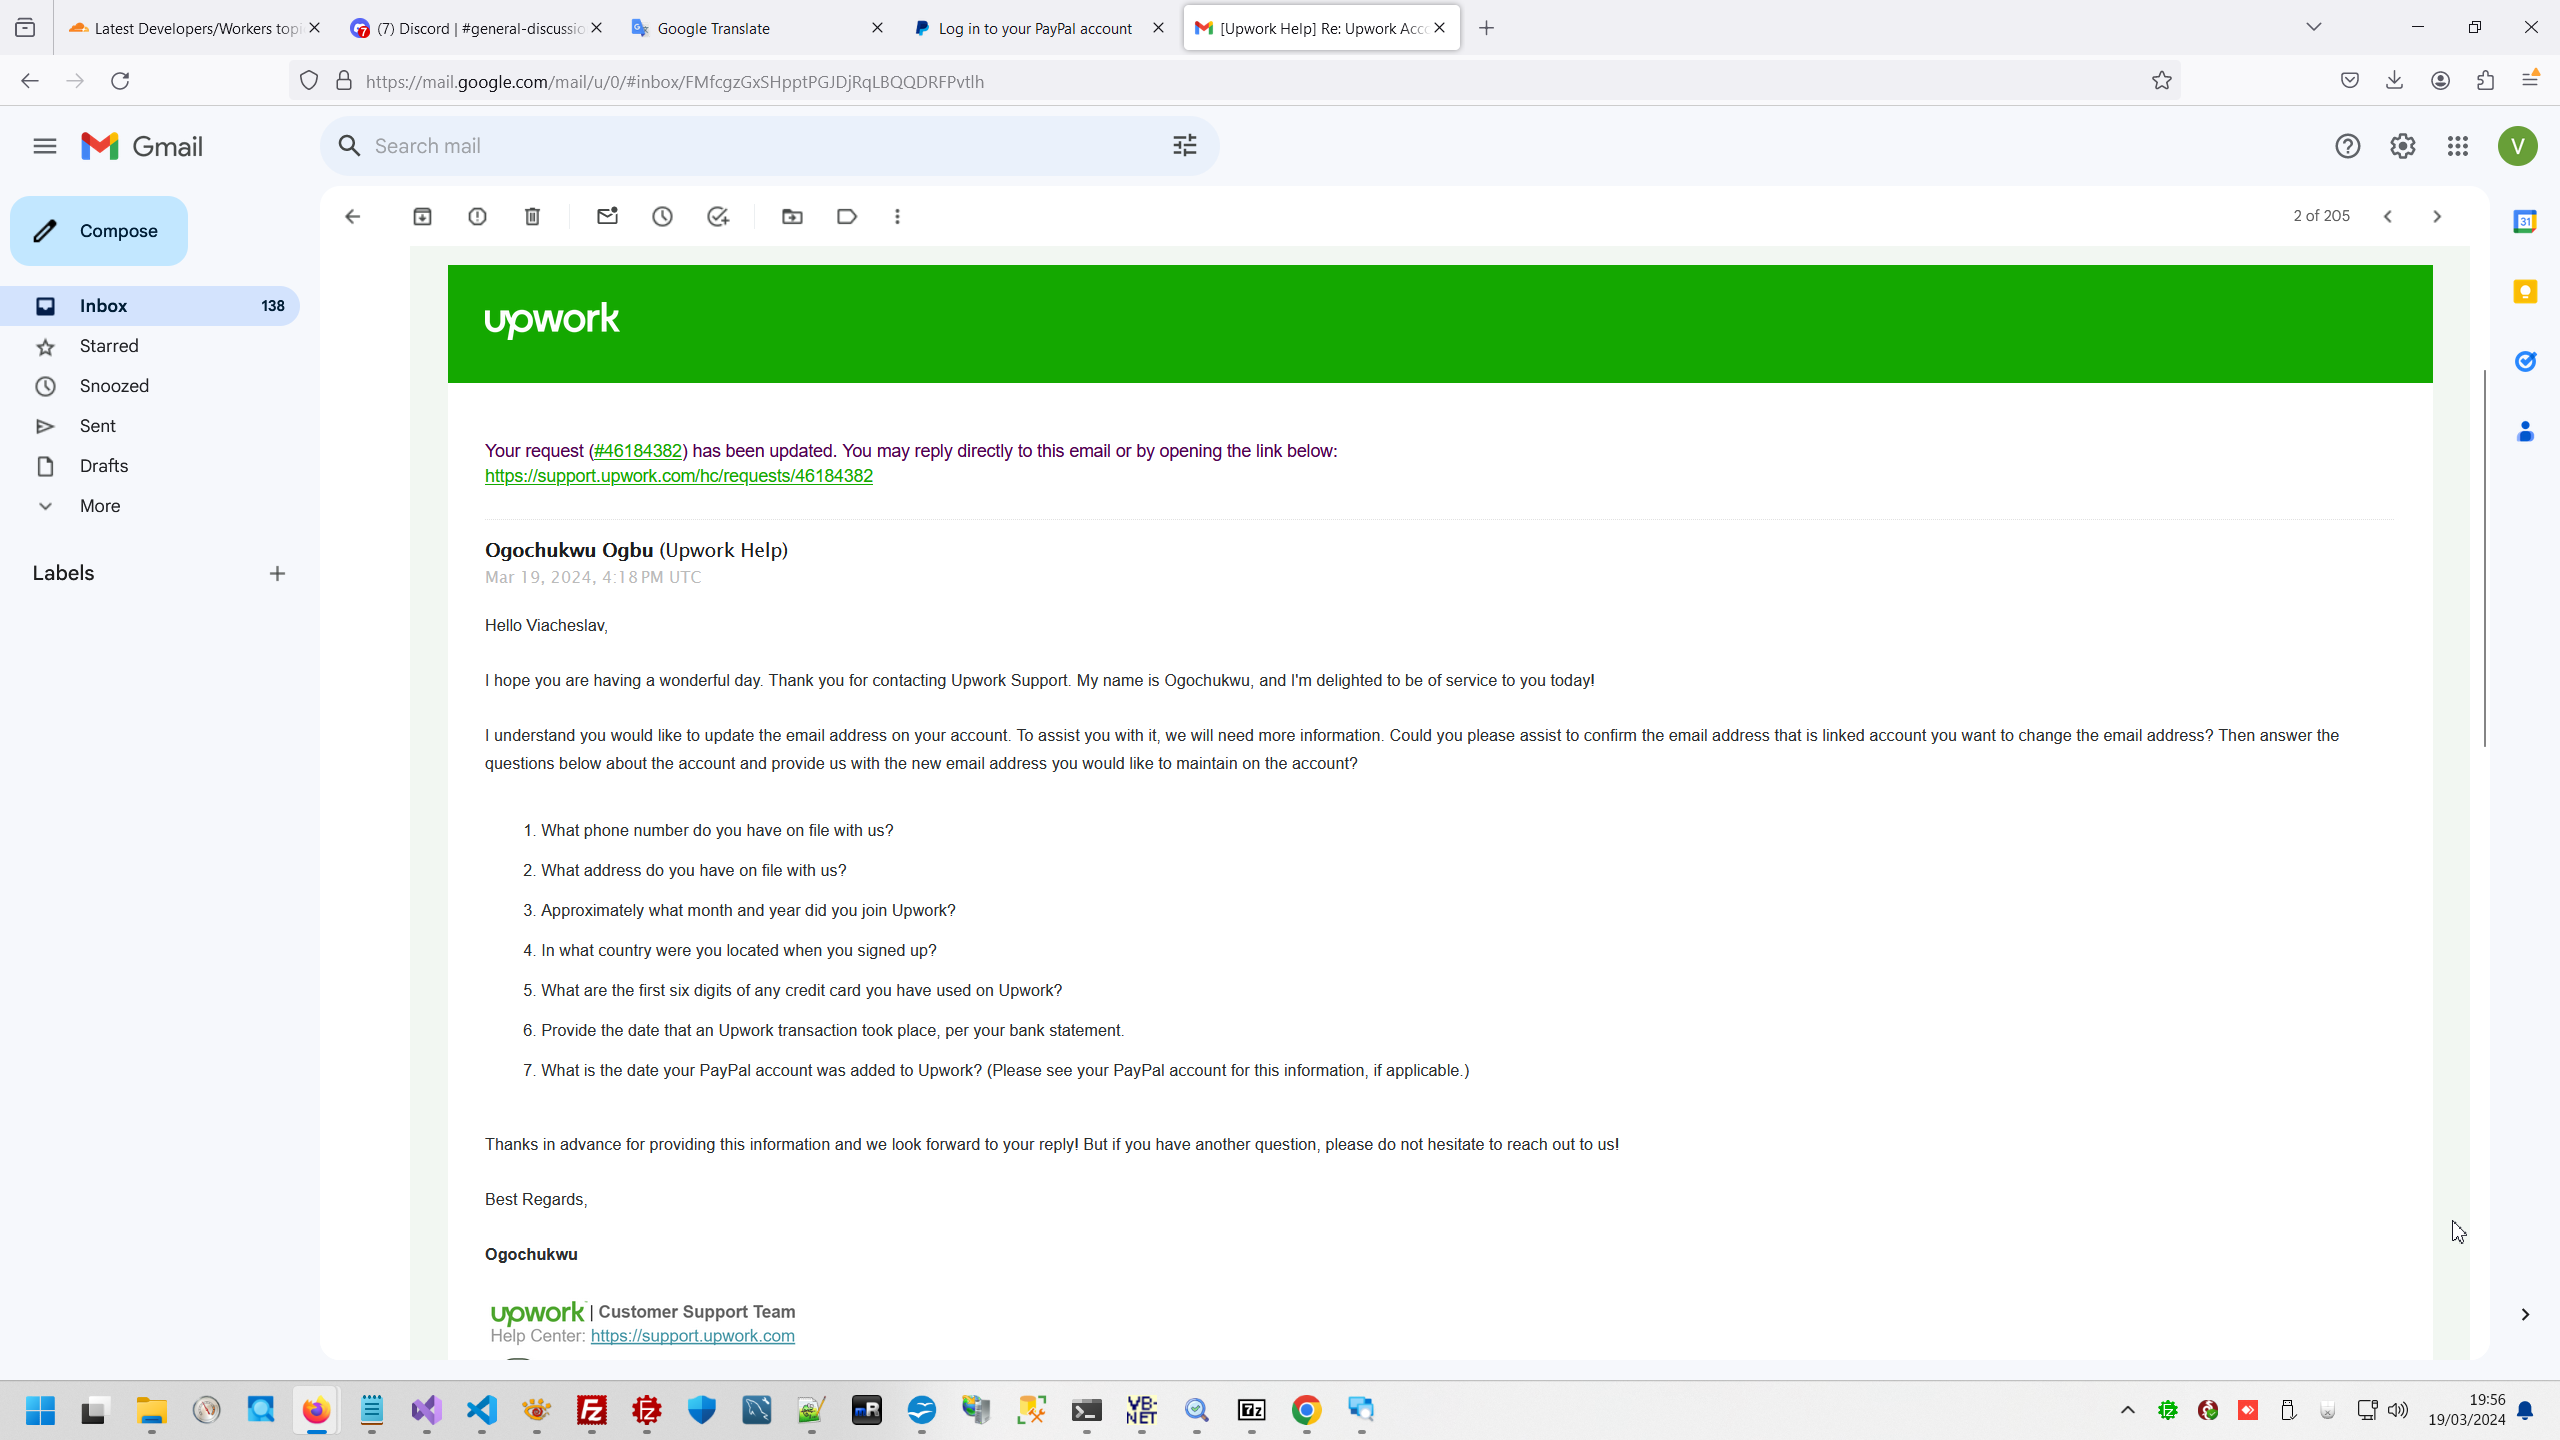2560x1440 pixels.
Task: Report this email as spam
Action: click(477, 216)
